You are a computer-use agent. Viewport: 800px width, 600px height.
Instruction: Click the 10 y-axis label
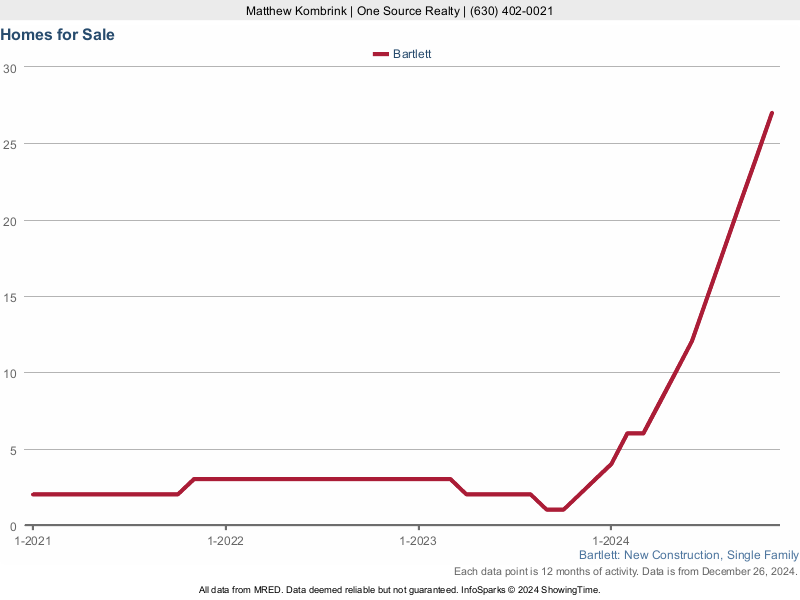tap(10, 373)
